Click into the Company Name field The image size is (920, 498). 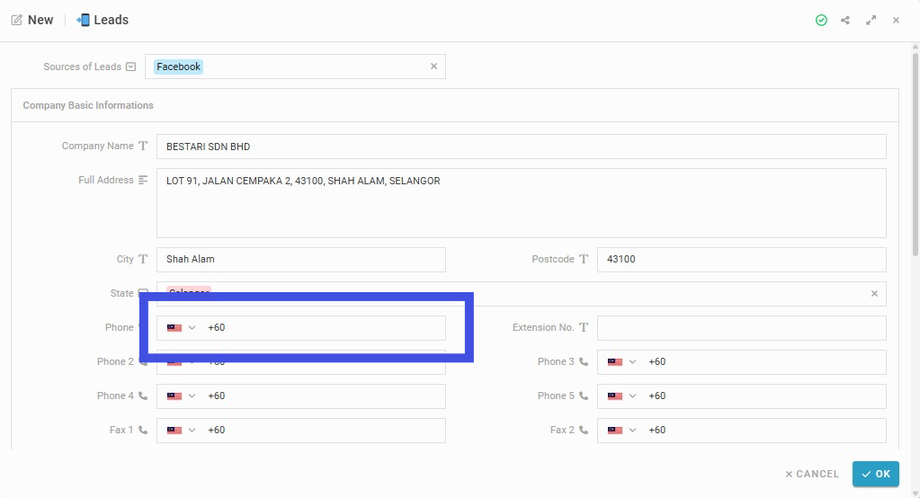point(520,147)
